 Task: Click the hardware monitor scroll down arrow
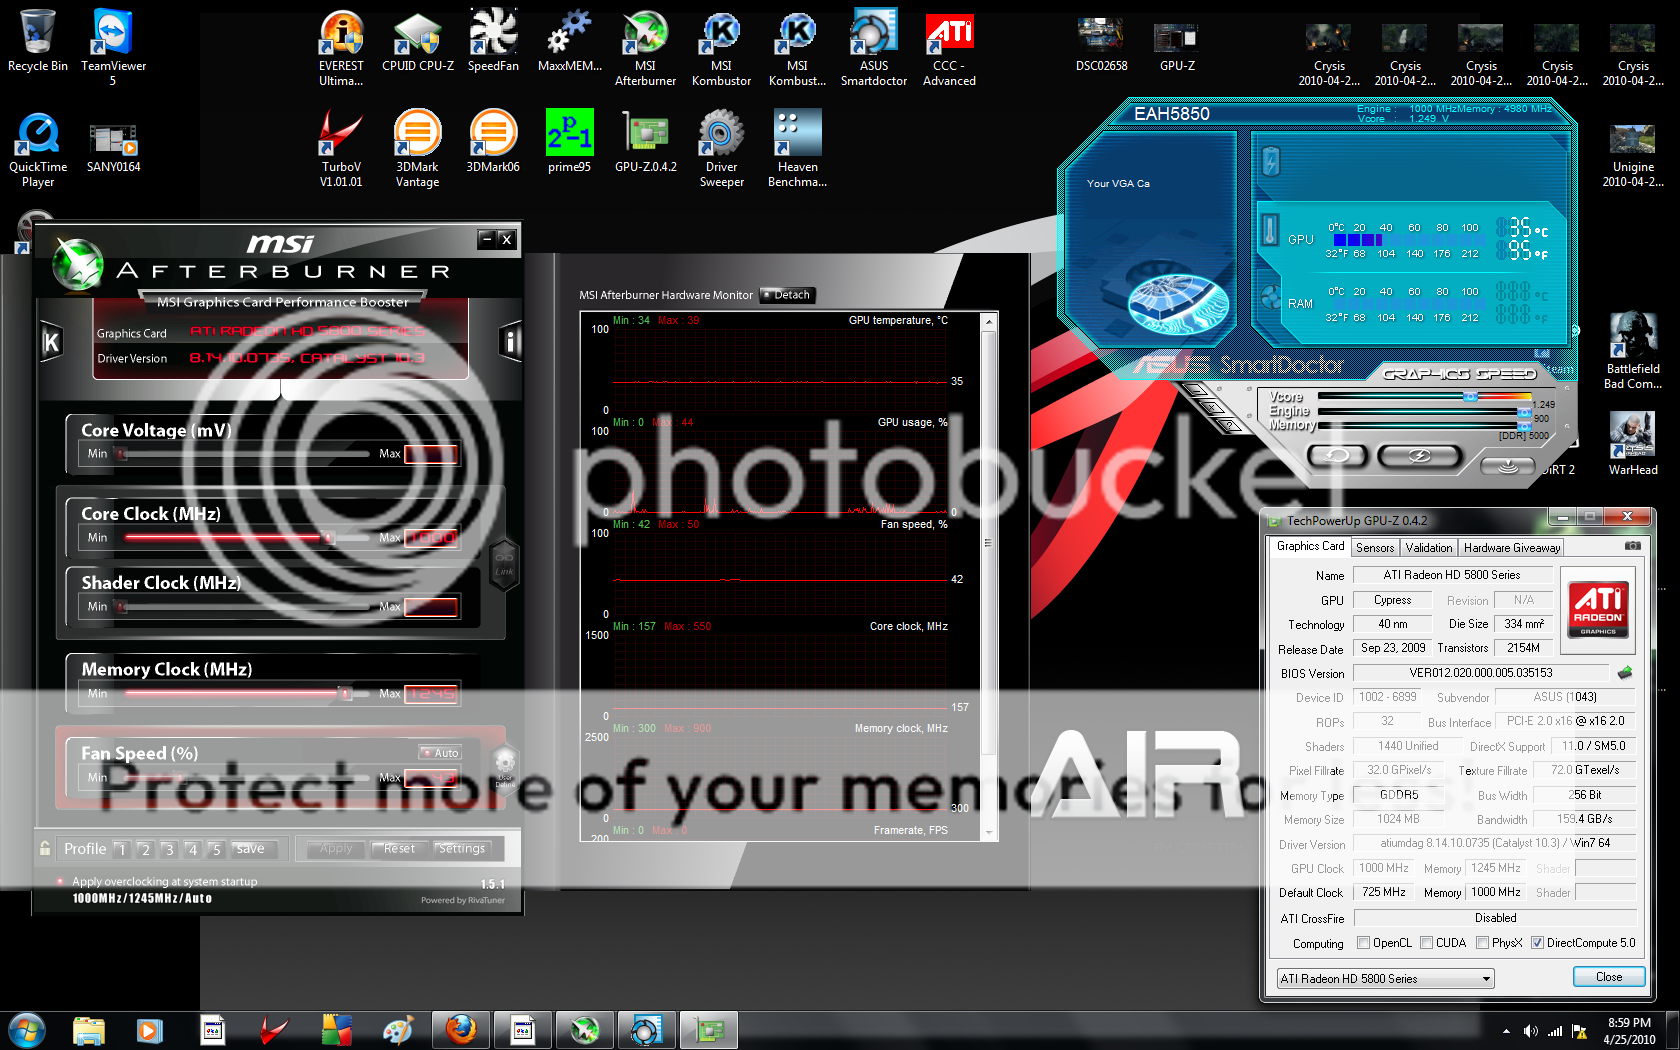[x=989, y=832]
